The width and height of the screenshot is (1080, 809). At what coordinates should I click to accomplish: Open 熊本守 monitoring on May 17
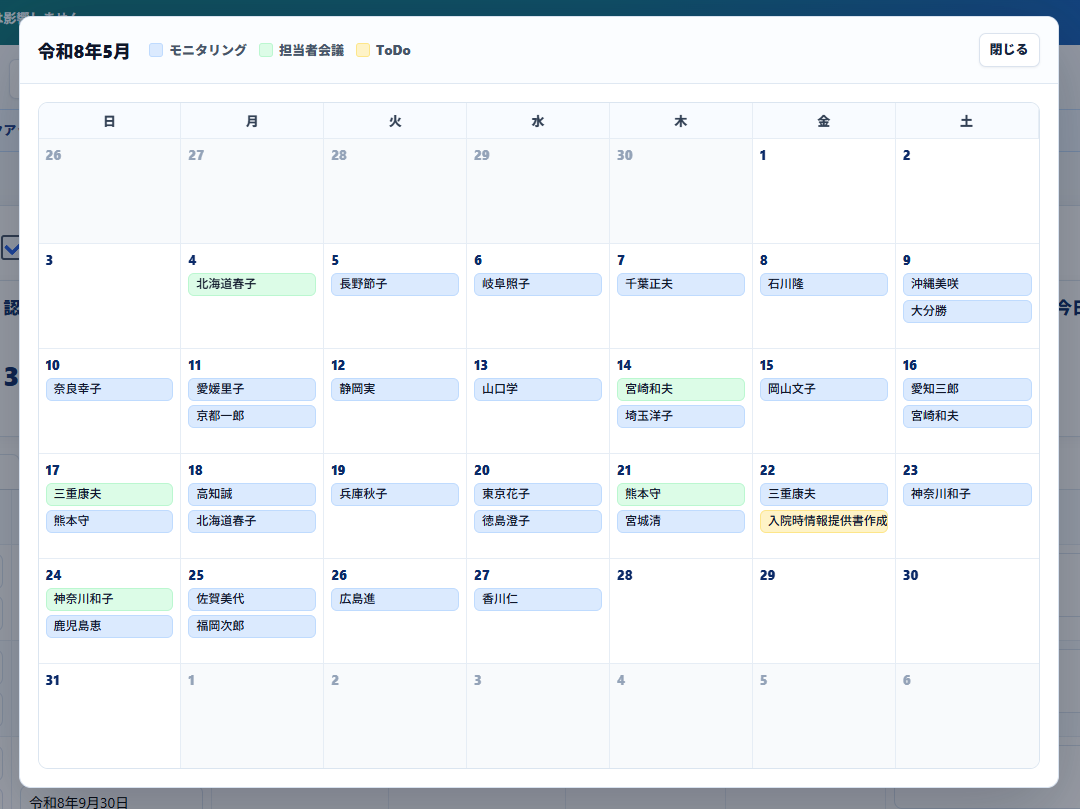pos(110,521)
